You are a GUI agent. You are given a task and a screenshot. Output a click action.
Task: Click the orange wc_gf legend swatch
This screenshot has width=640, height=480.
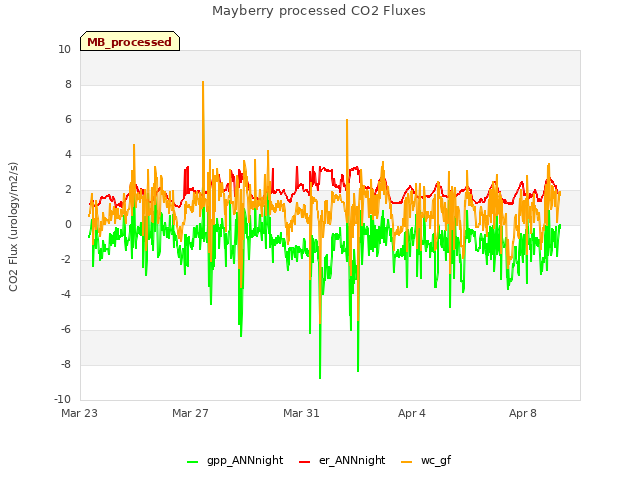point(407,462)
